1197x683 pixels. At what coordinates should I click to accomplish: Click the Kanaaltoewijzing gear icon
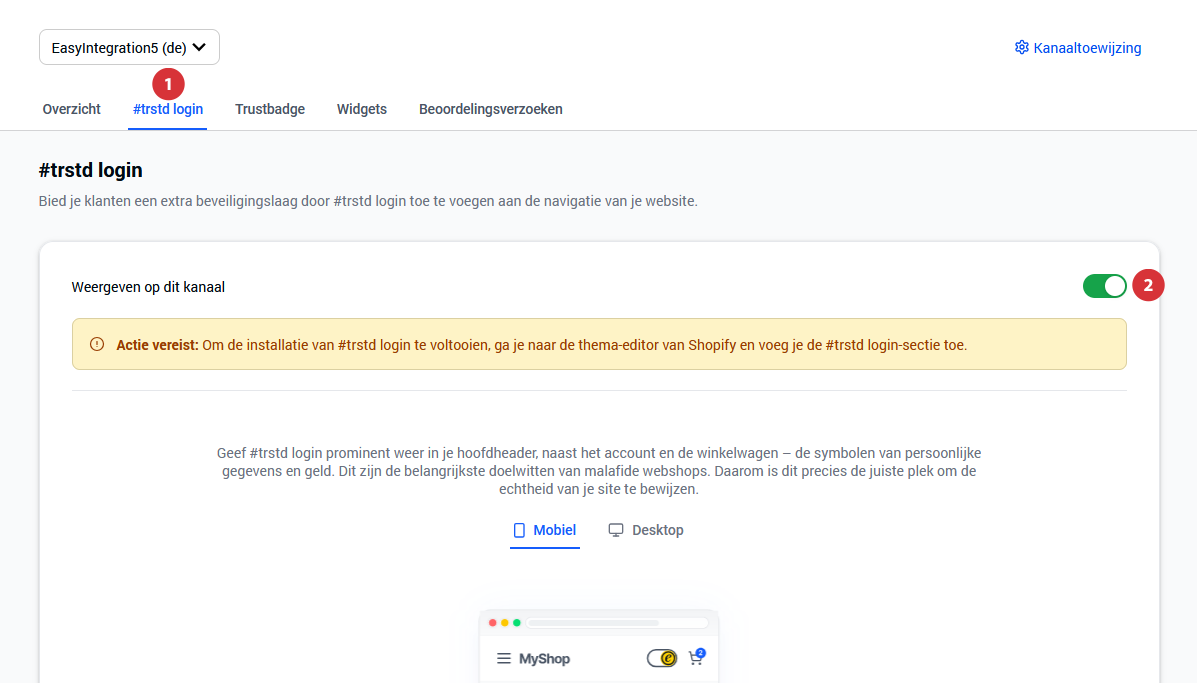coord(1021,47)
